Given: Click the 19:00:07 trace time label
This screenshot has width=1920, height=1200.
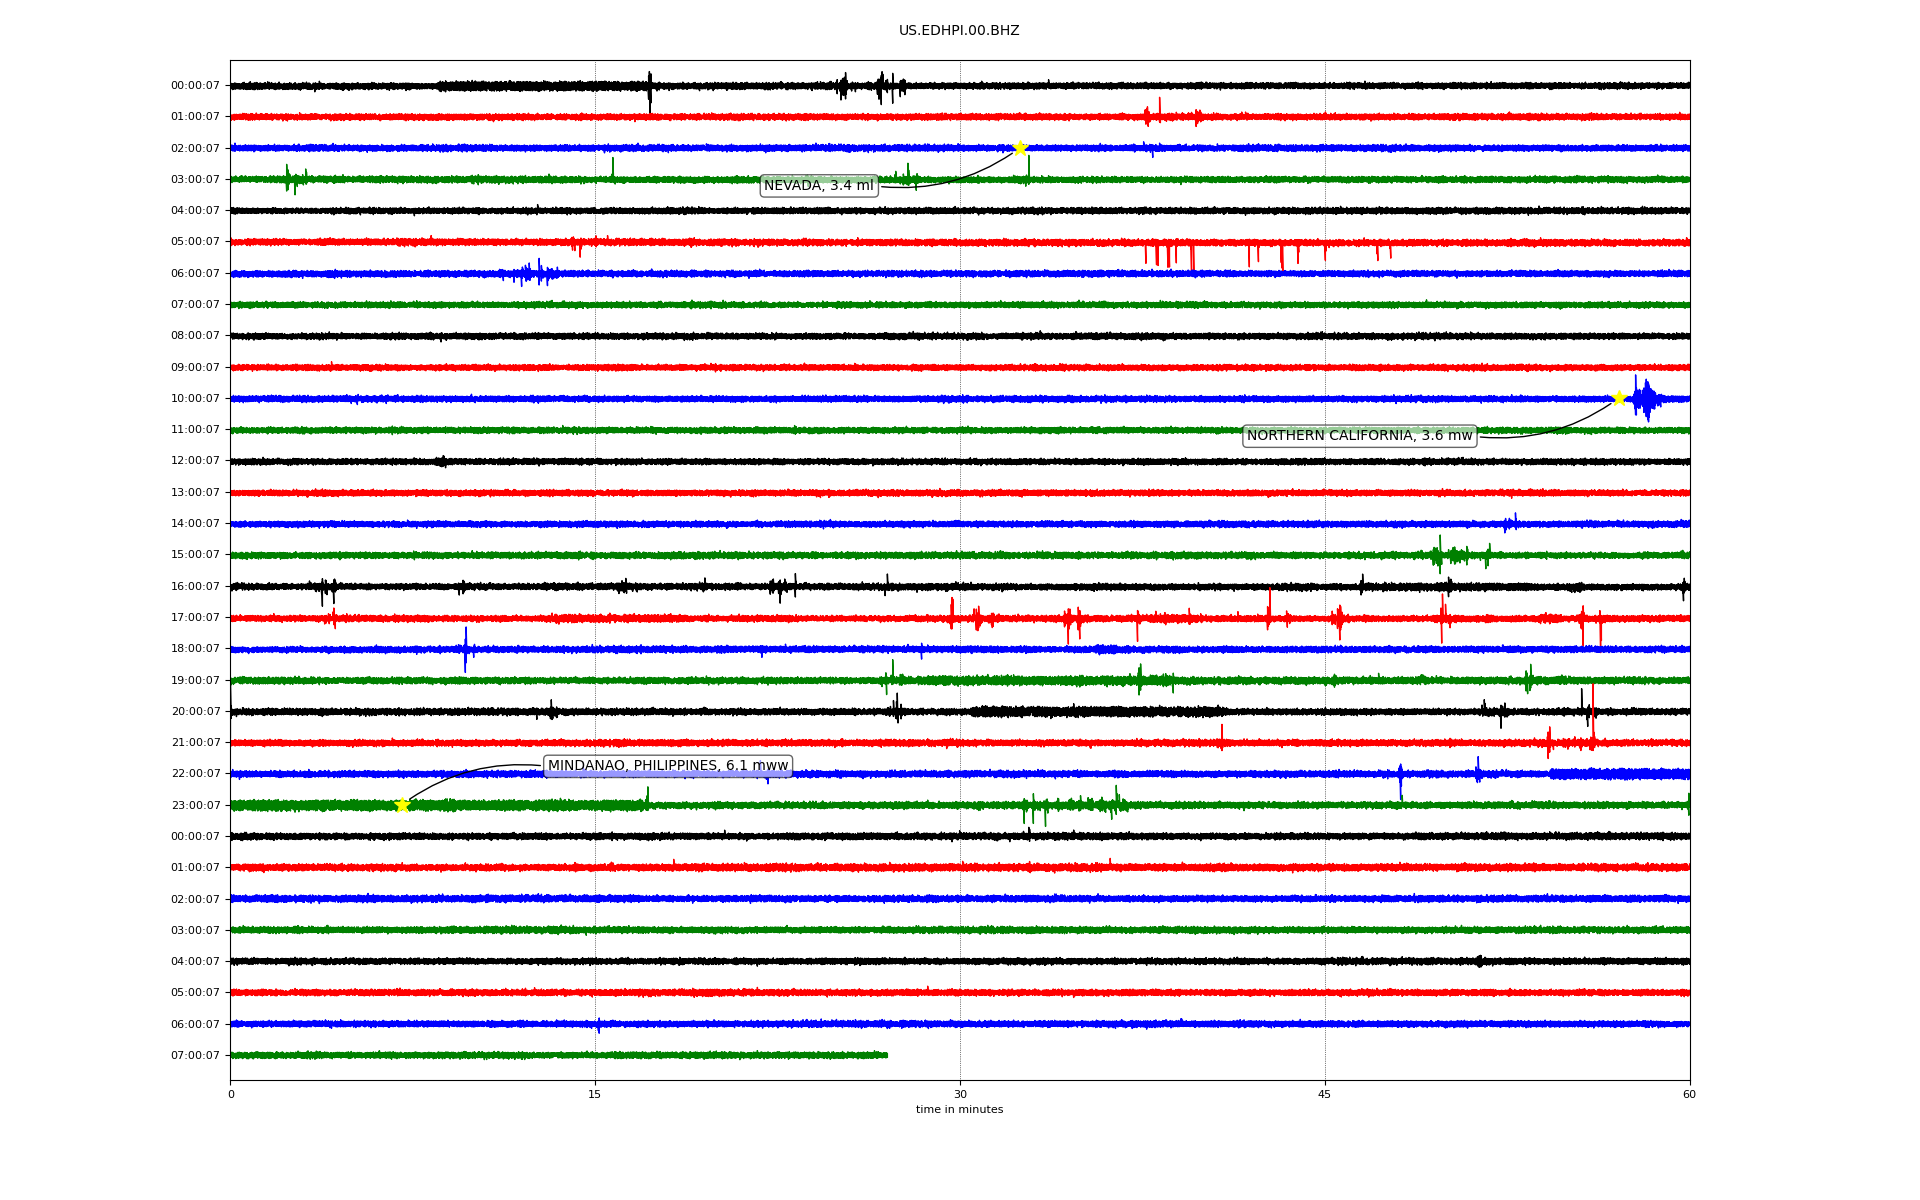Looking at the screenshot, I should (195, 680).
